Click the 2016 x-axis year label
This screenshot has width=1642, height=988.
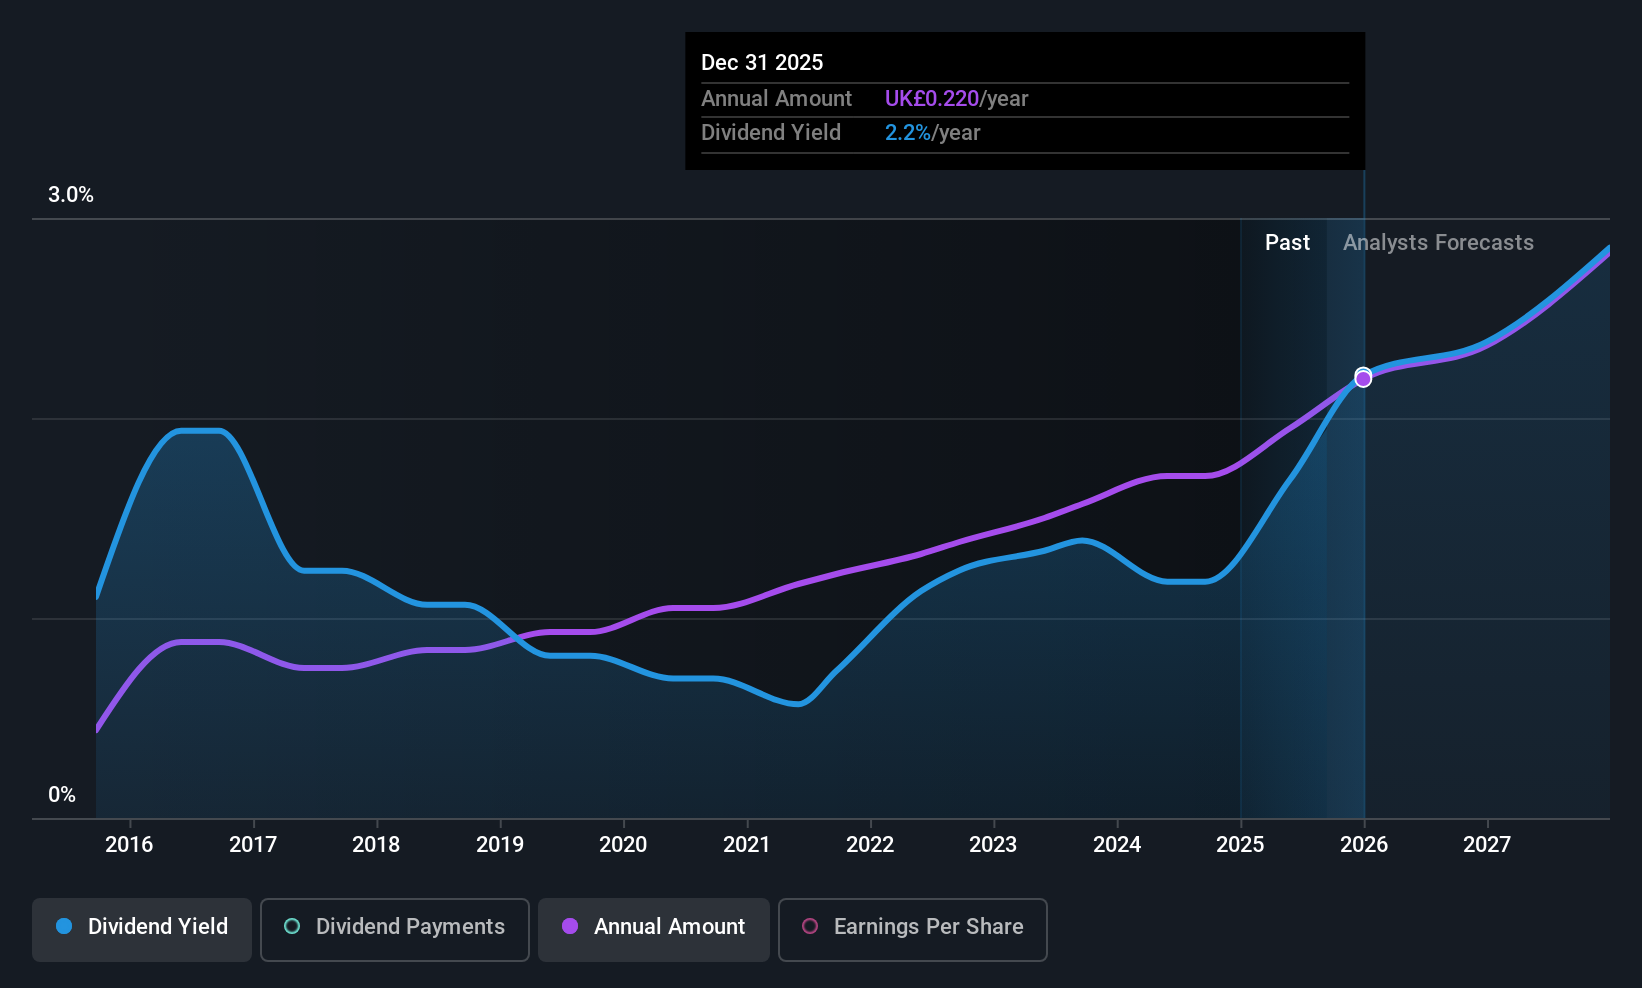point(129,844)
